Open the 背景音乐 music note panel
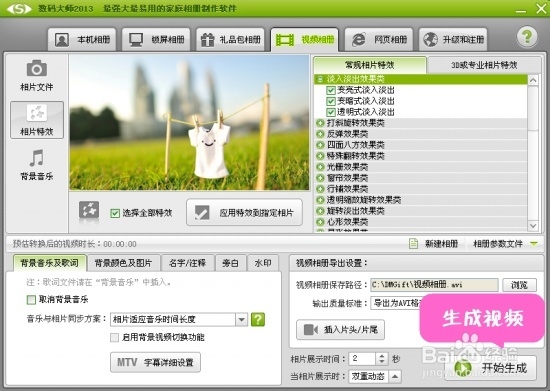 [x=36, y=165]
